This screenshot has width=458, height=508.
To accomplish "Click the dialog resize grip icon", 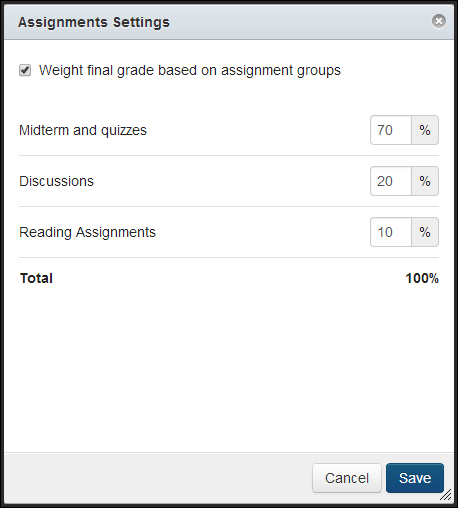I will [446, 495].
